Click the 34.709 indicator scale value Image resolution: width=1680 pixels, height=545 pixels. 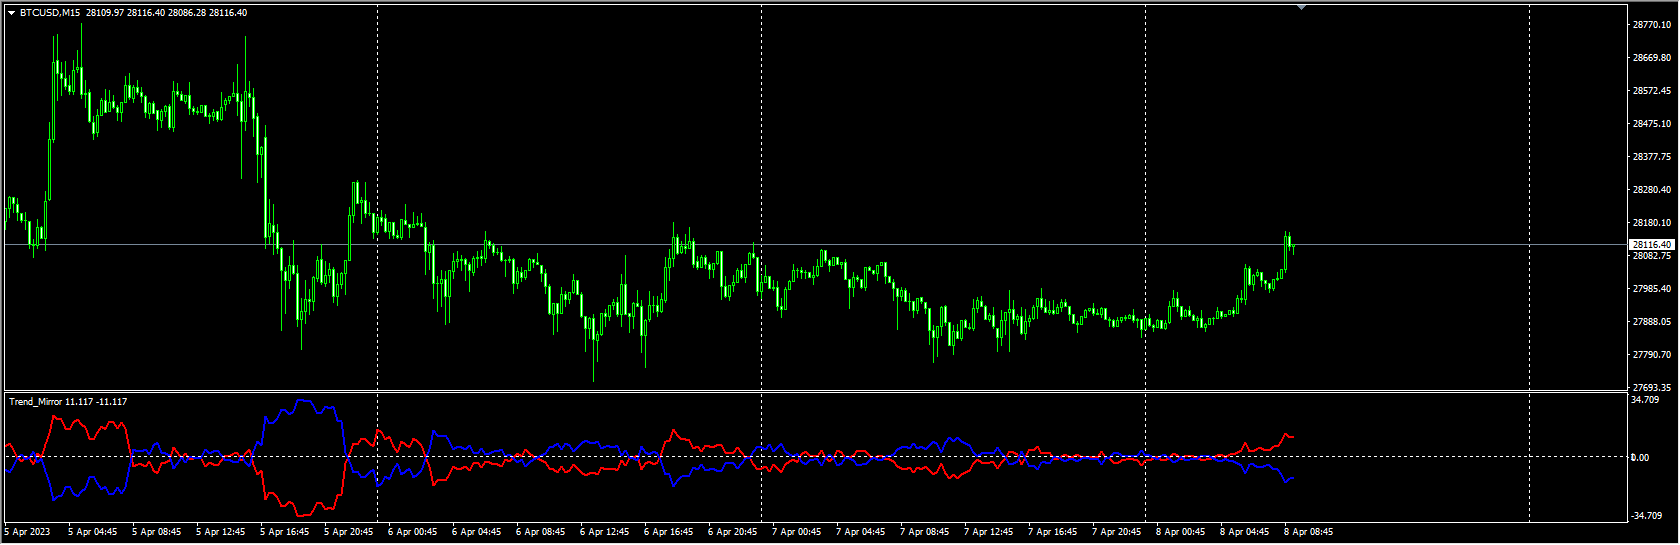pos(1645,400)
